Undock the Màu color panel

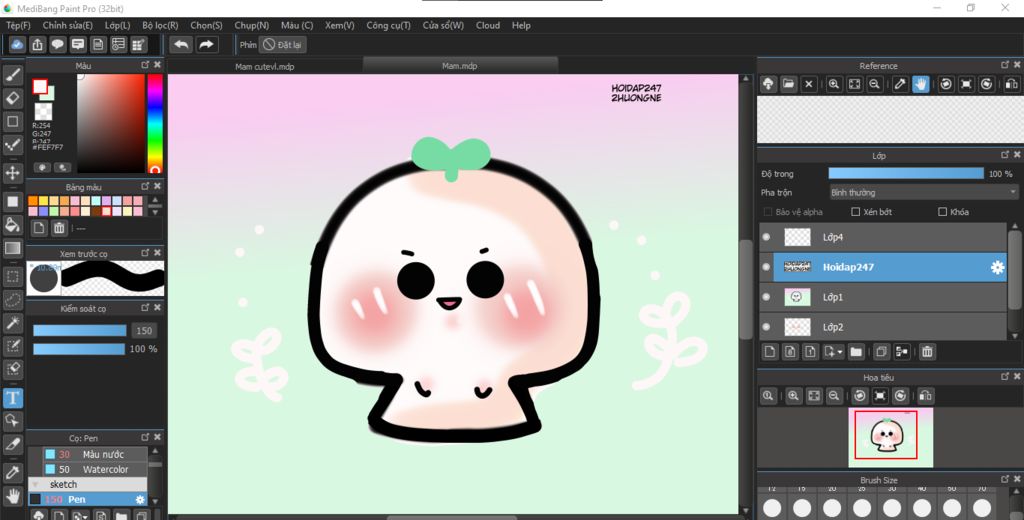coord(145,65)
